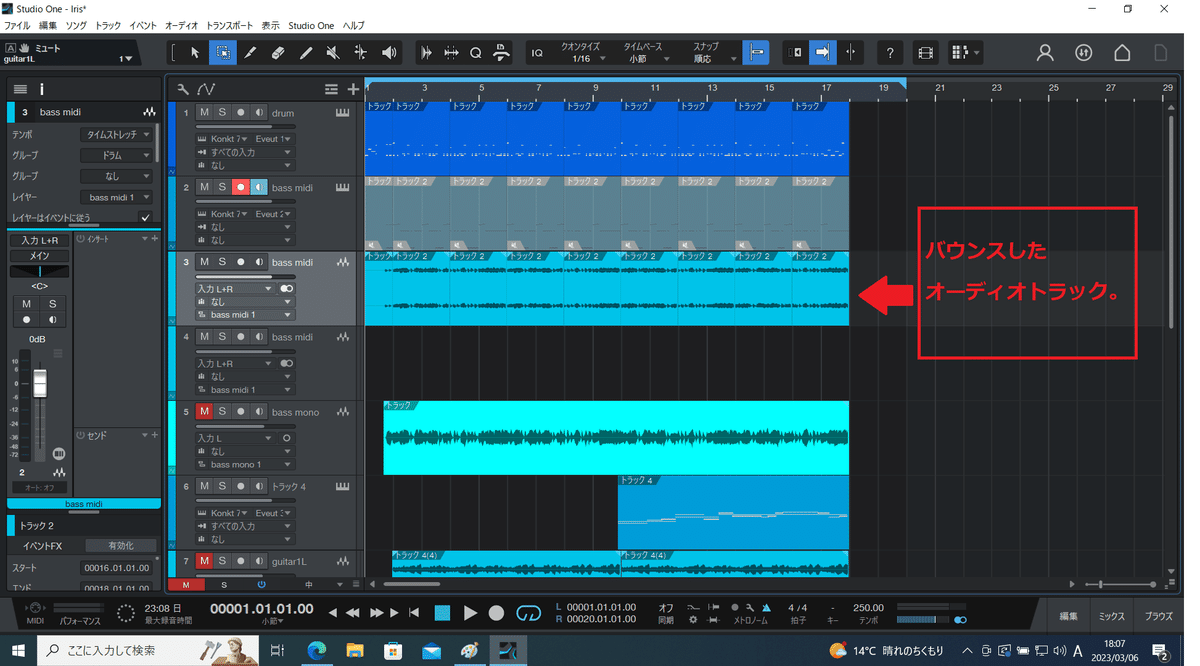Toggle the stereo channel mode on track 3
Image resolution: width=1200 pixels, height=666 pixels.
[x=287, y=288]
